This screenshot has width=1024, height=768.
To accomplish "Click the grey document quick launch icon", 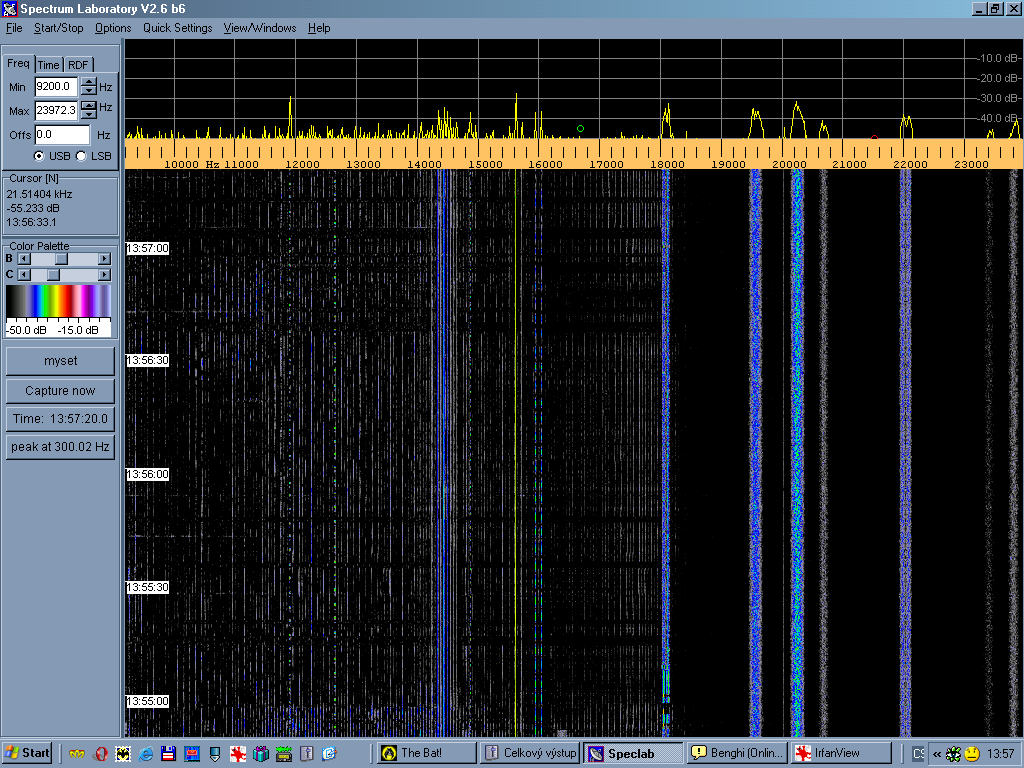I will [x=306, y=754].
